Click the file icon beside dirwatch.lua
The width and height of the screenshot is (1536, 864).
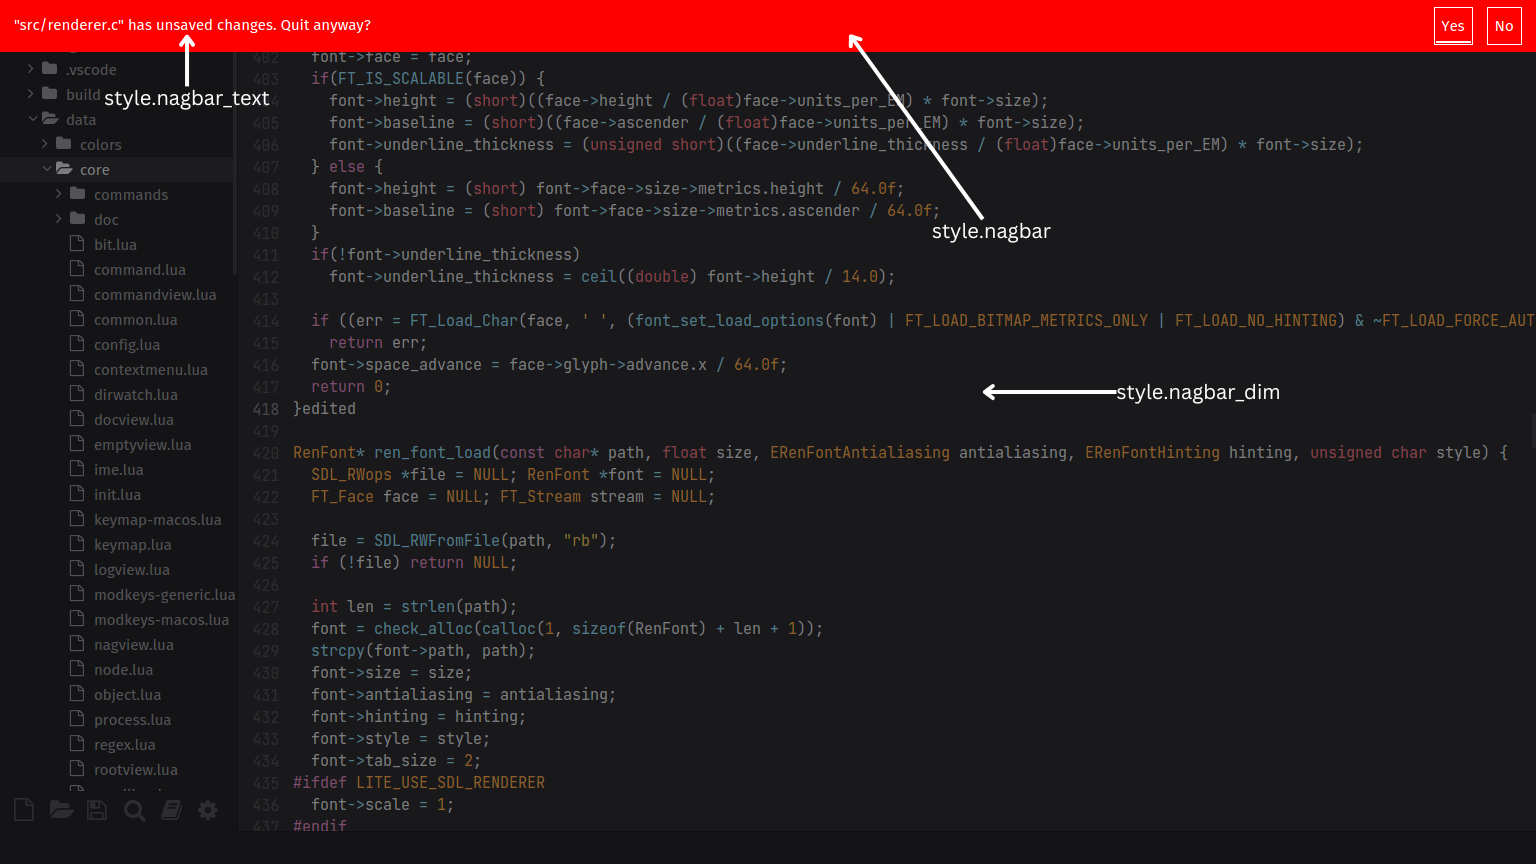pyautogui.click(x=77, y=394)
